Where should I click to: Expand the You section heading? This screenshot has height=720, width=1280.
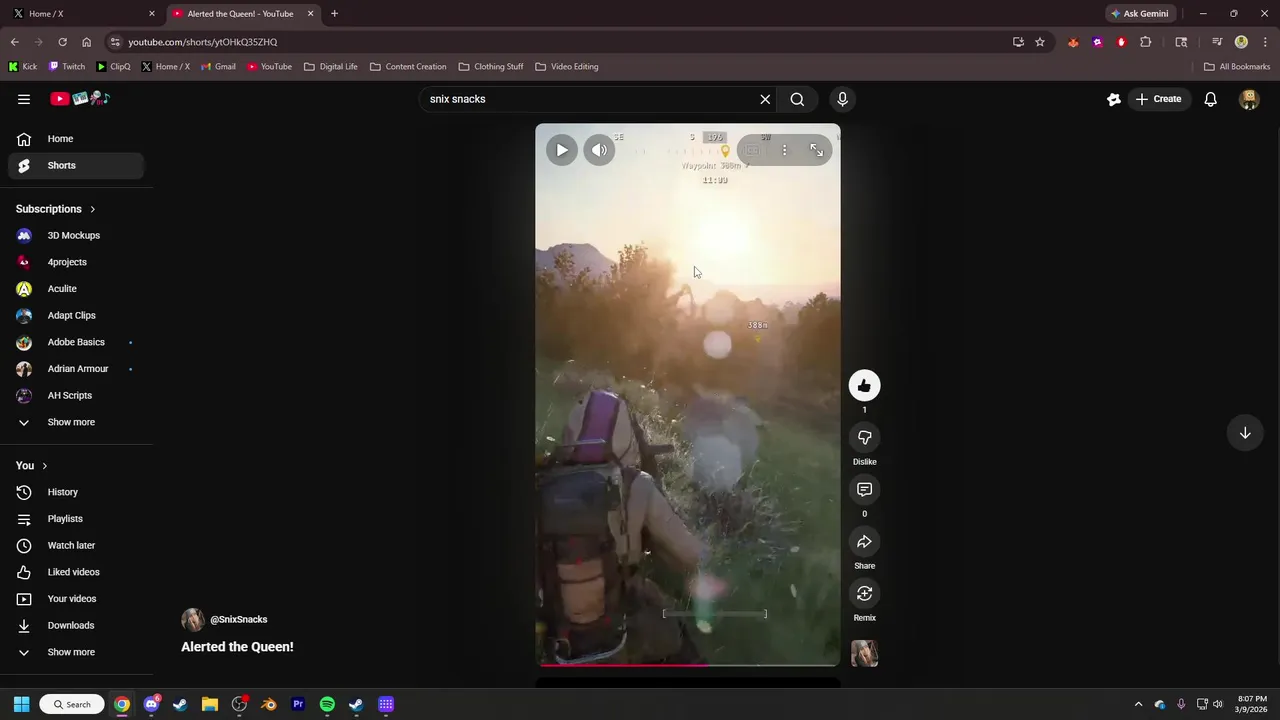coord(32,466)
